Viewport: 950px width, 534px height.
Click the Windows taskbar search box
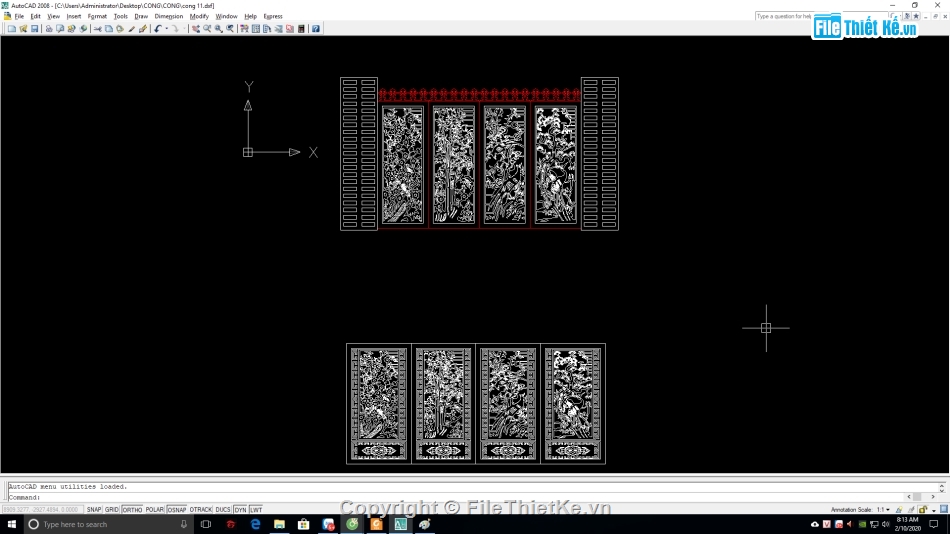click(x=109, y=524)
